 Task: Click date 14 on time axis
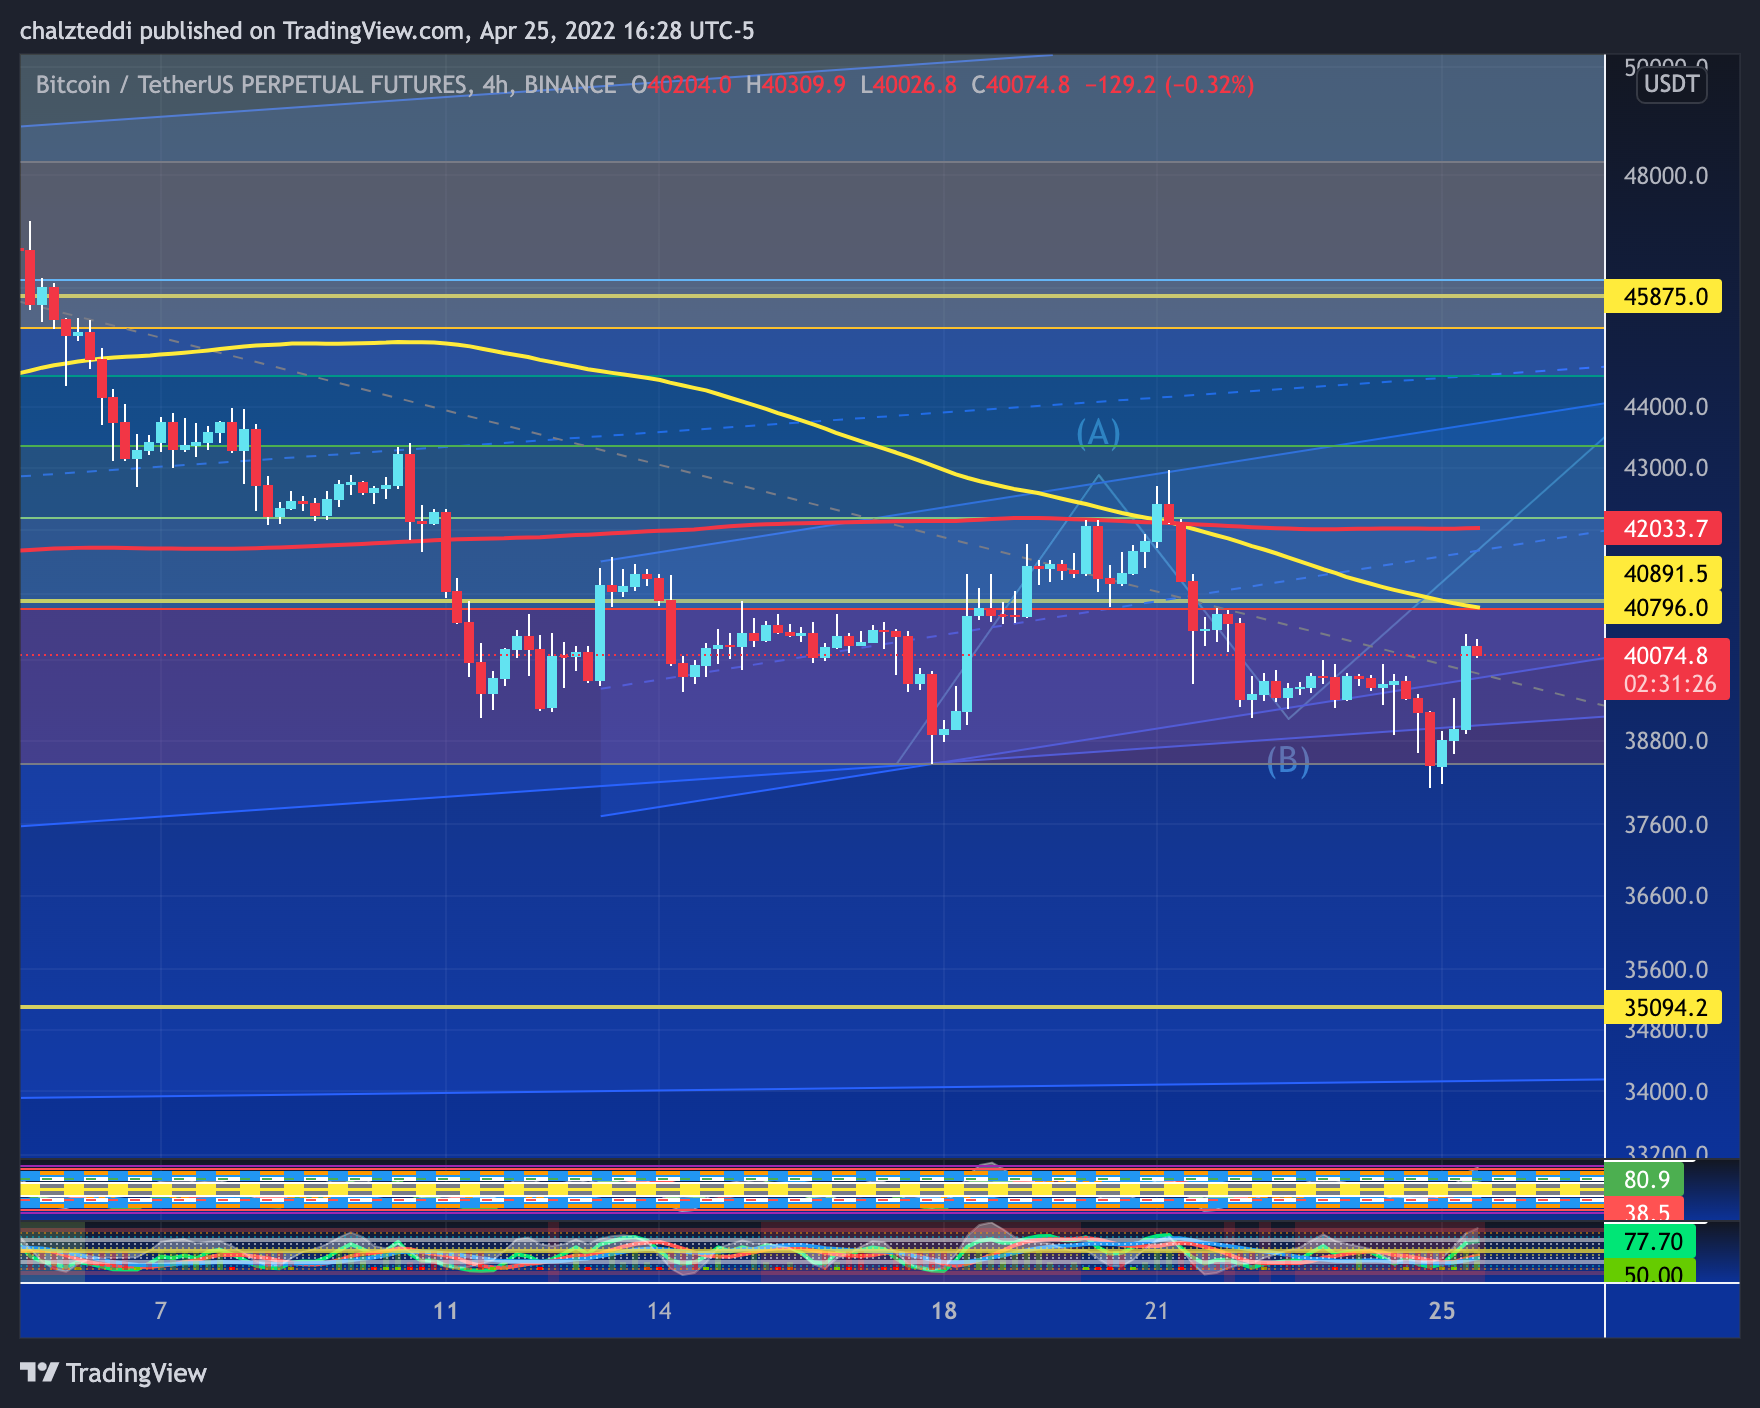(659, 1311)
